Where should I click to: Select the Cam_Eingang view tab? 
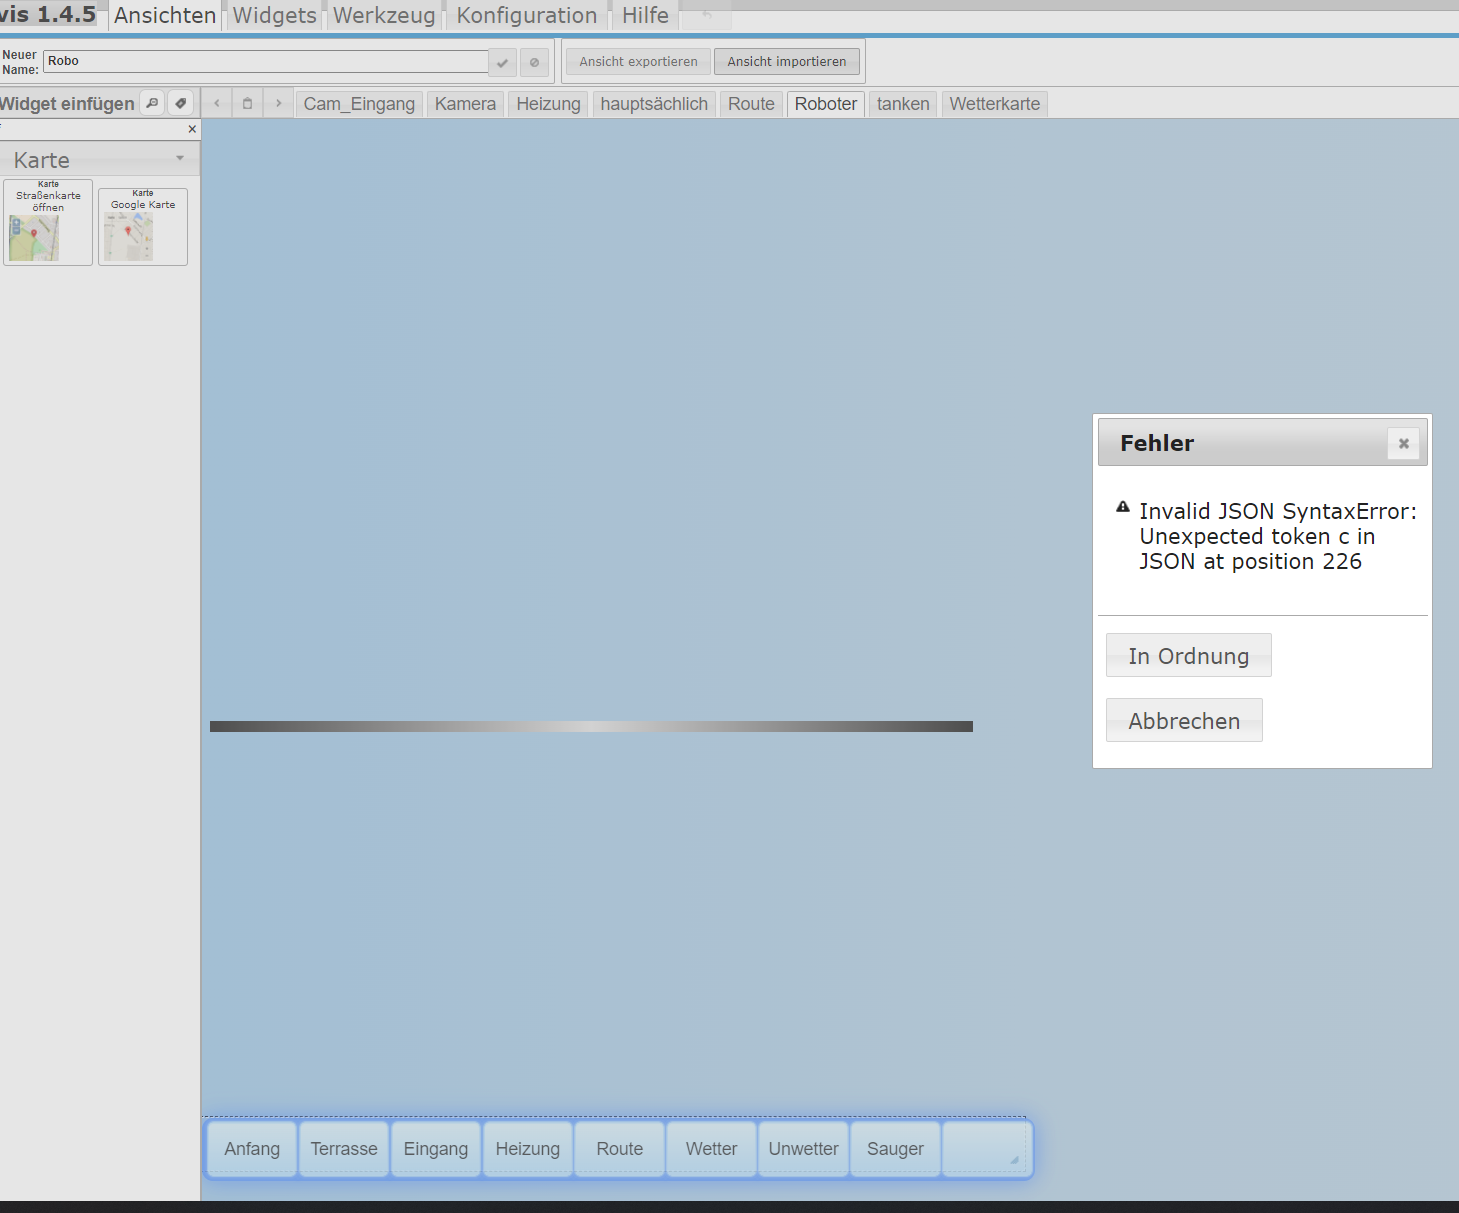pos(359,104)
